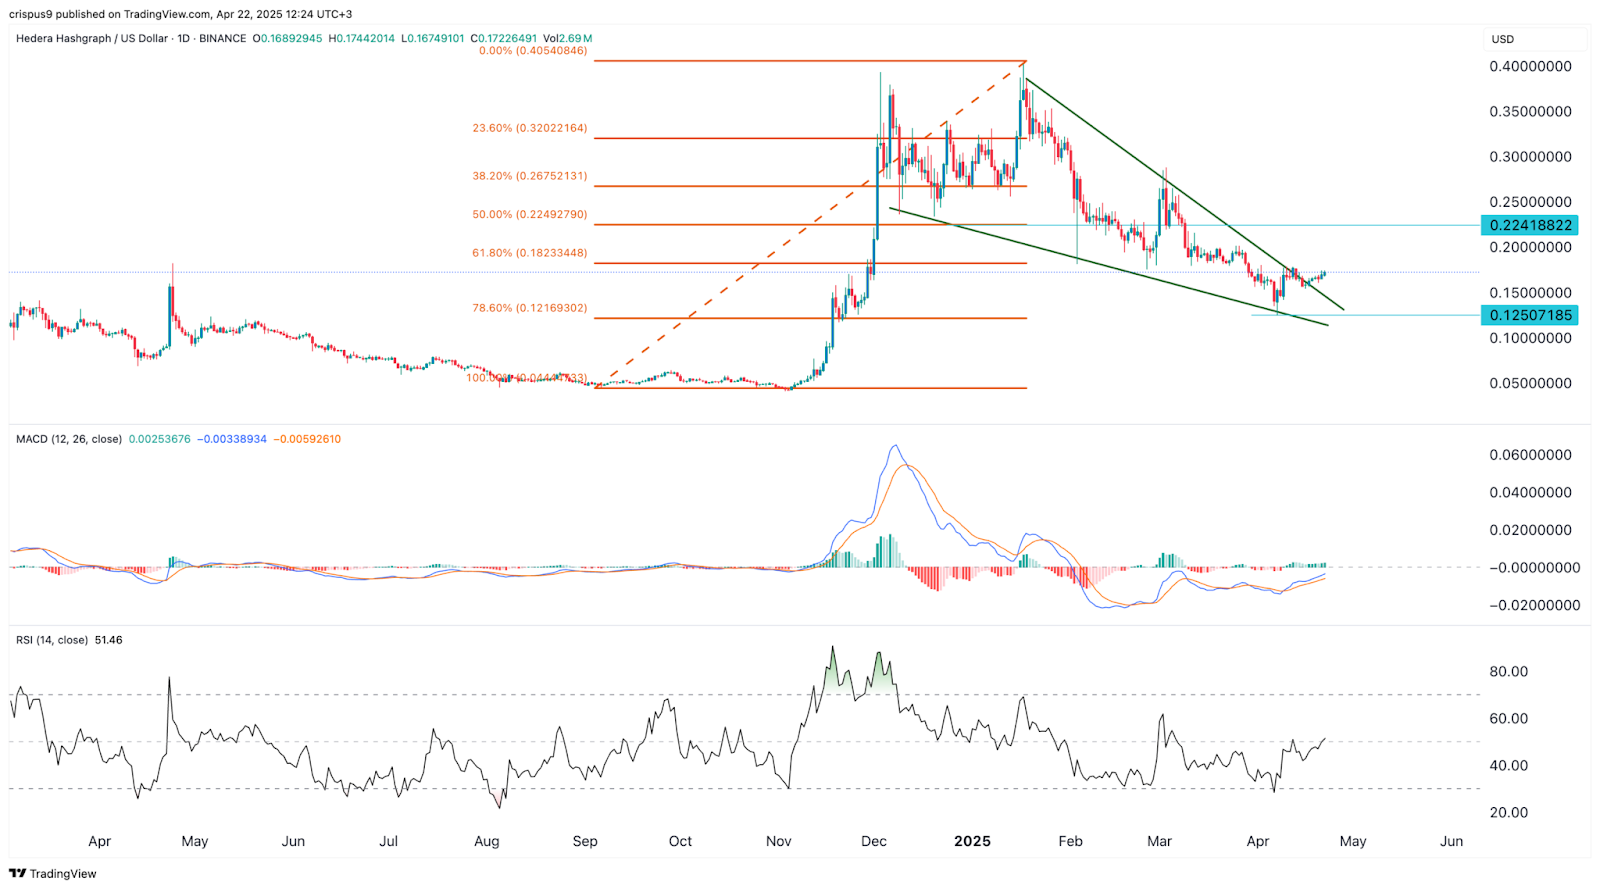The width and height of the screenshot is (1600, 889).
Task: Click the 2025 year marker on time axis
Action: click(971, 841)
